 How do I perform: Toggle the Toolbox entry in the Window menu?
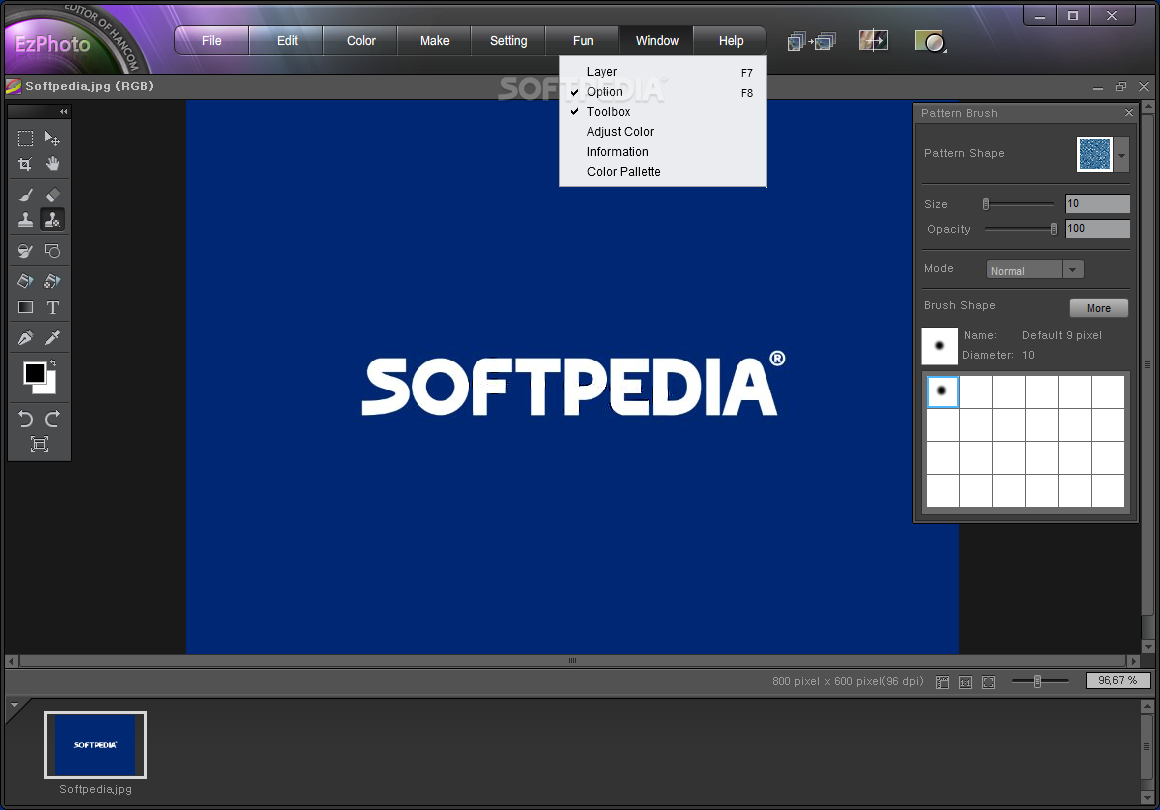[663, 112]
